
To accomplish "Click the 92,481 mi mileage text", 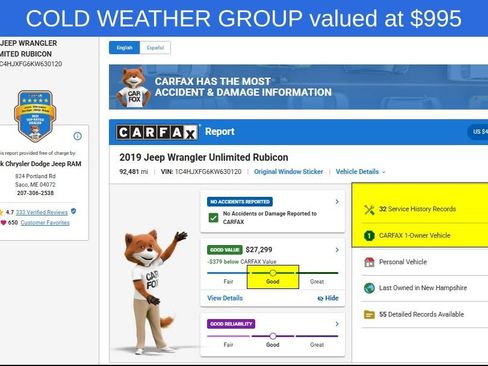I will [134, 172].
